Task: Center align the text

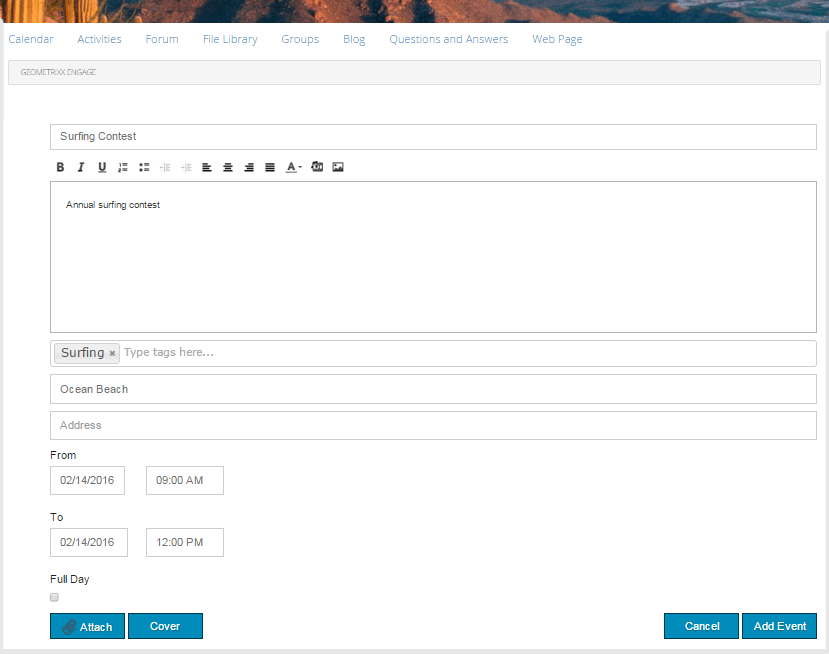Action: click(x=228, y=167)
